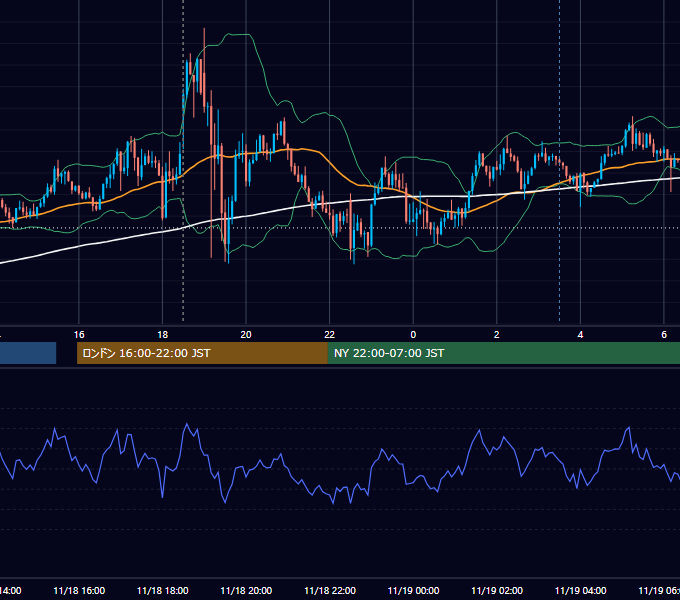This screenshot has width=680, height=600.
Task: Click the hour label 20 under the chart
Action: (246, 335)
